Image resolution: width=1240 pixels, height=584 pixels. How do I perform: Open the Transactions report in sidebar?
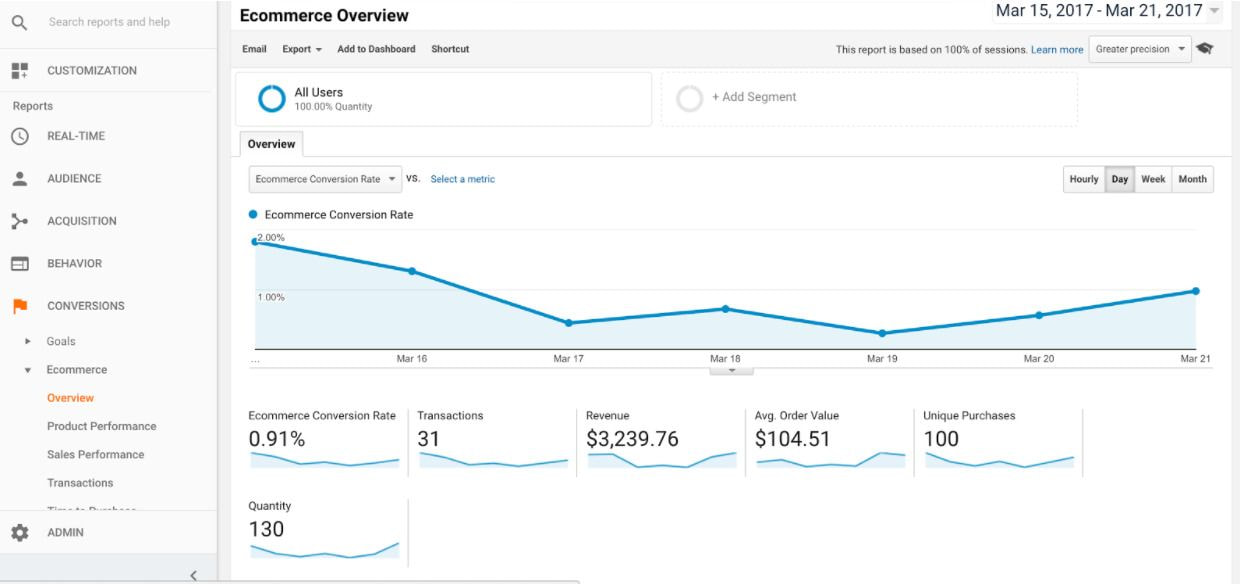pyautogui.click(x=80, y=483)
